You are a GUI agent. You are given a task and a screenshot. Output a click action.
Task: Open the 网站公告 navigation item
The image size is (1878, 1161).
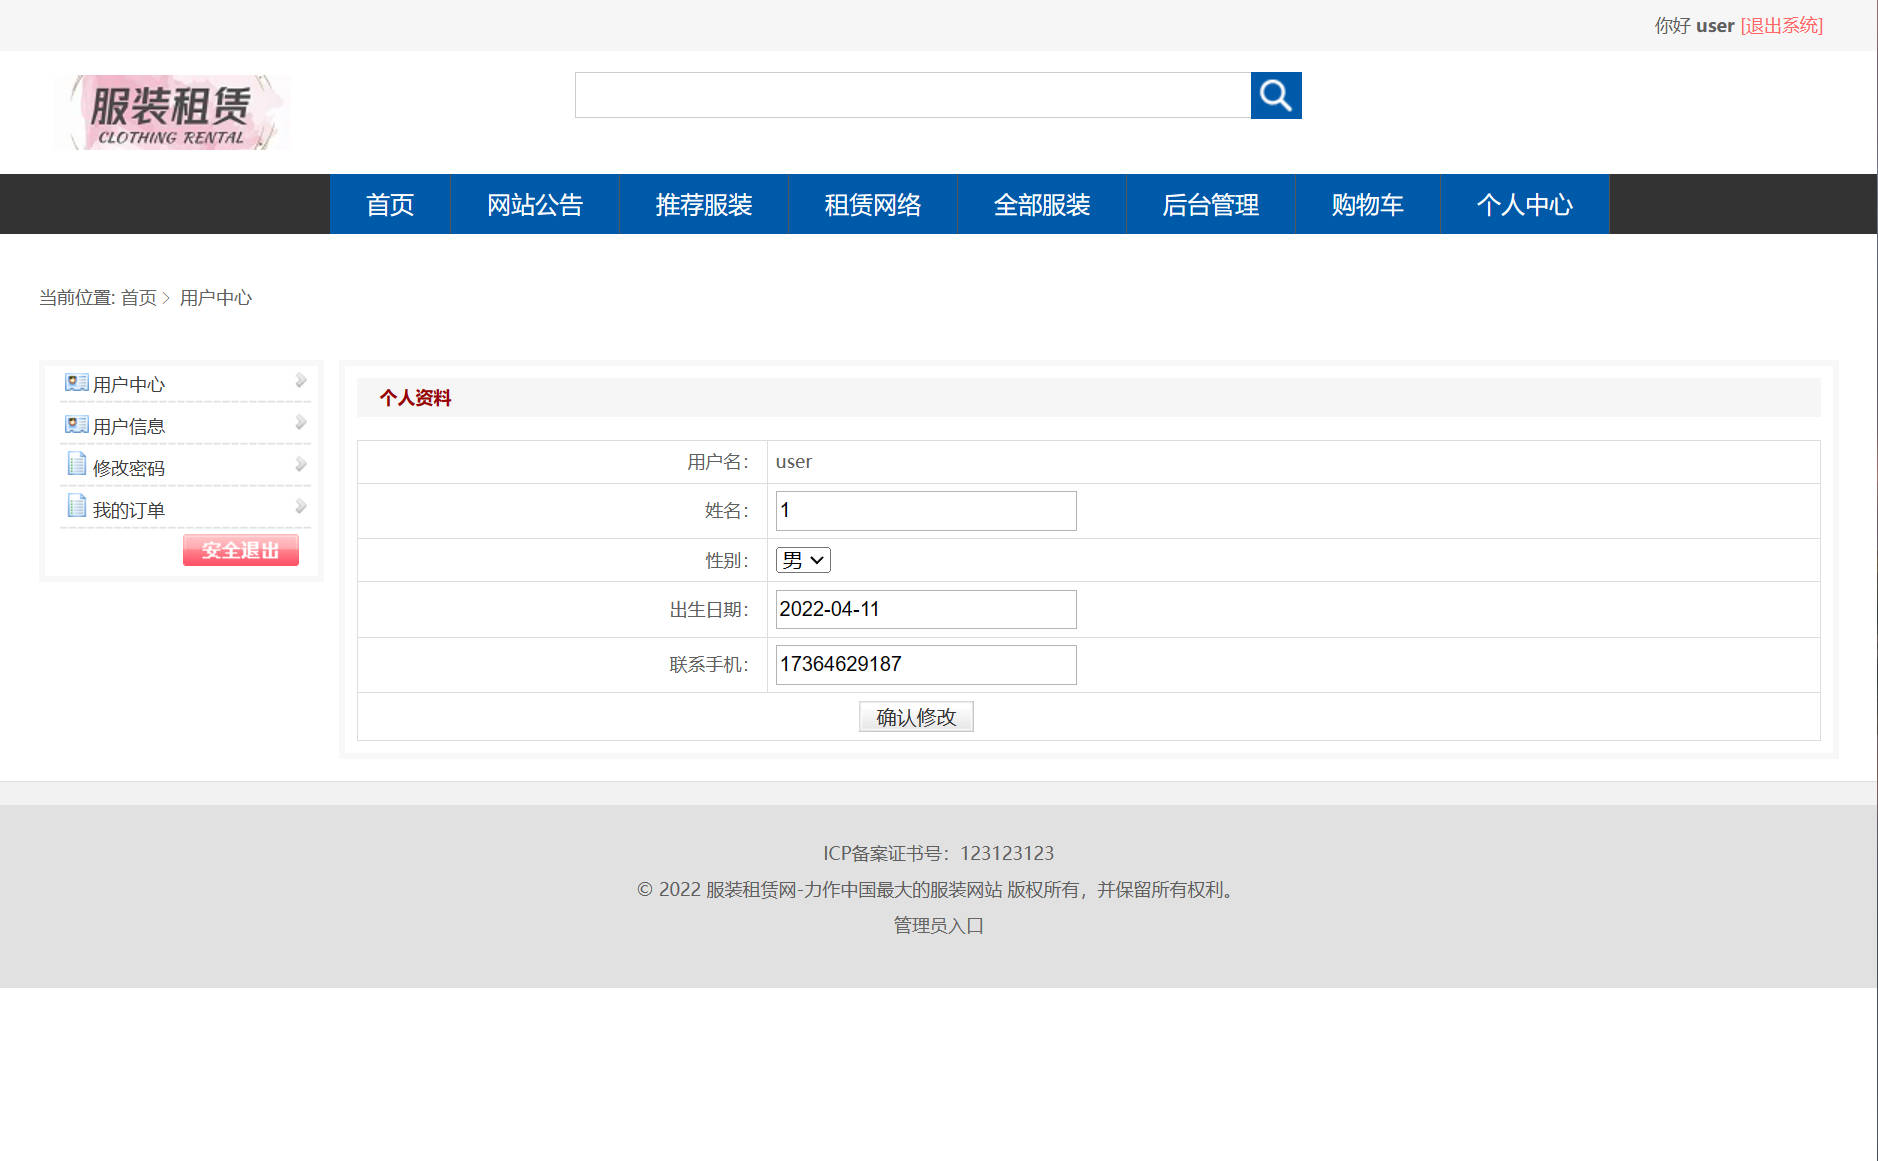[x=535, y=204]
